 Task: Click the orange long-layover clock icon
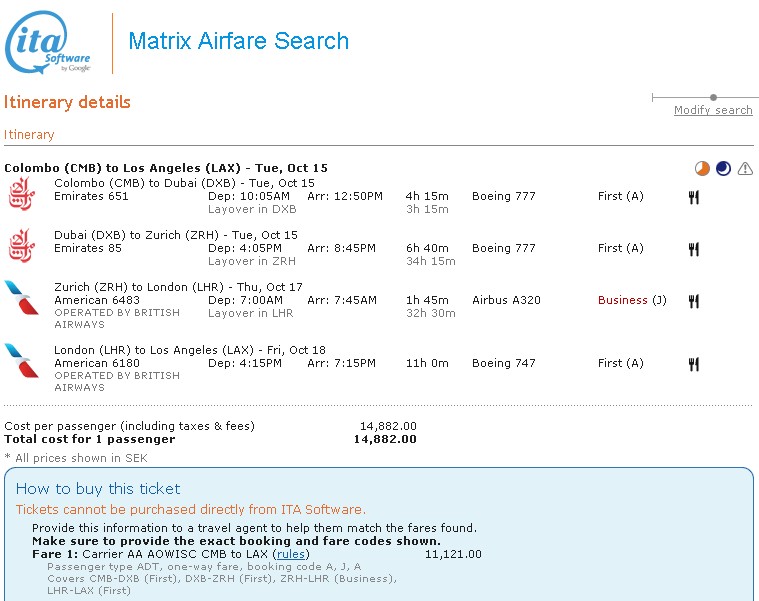(x=702, y=169)
